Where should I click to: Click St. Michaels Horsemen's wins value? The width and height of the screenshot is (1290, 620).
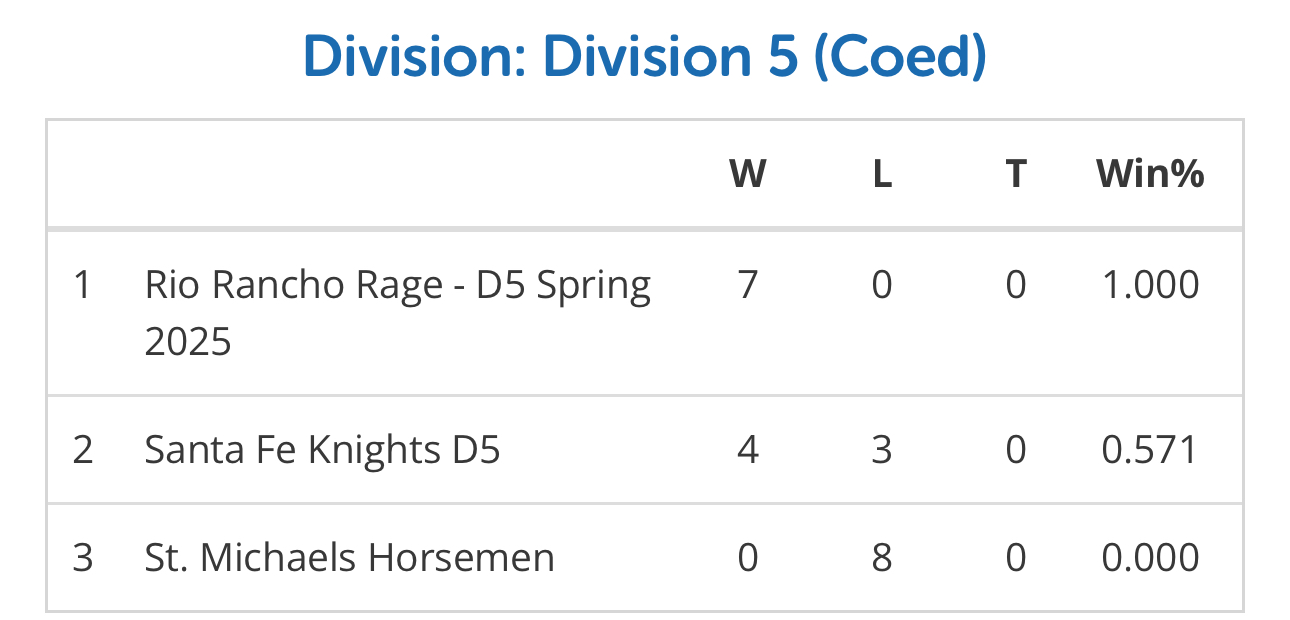click(747, 557)
